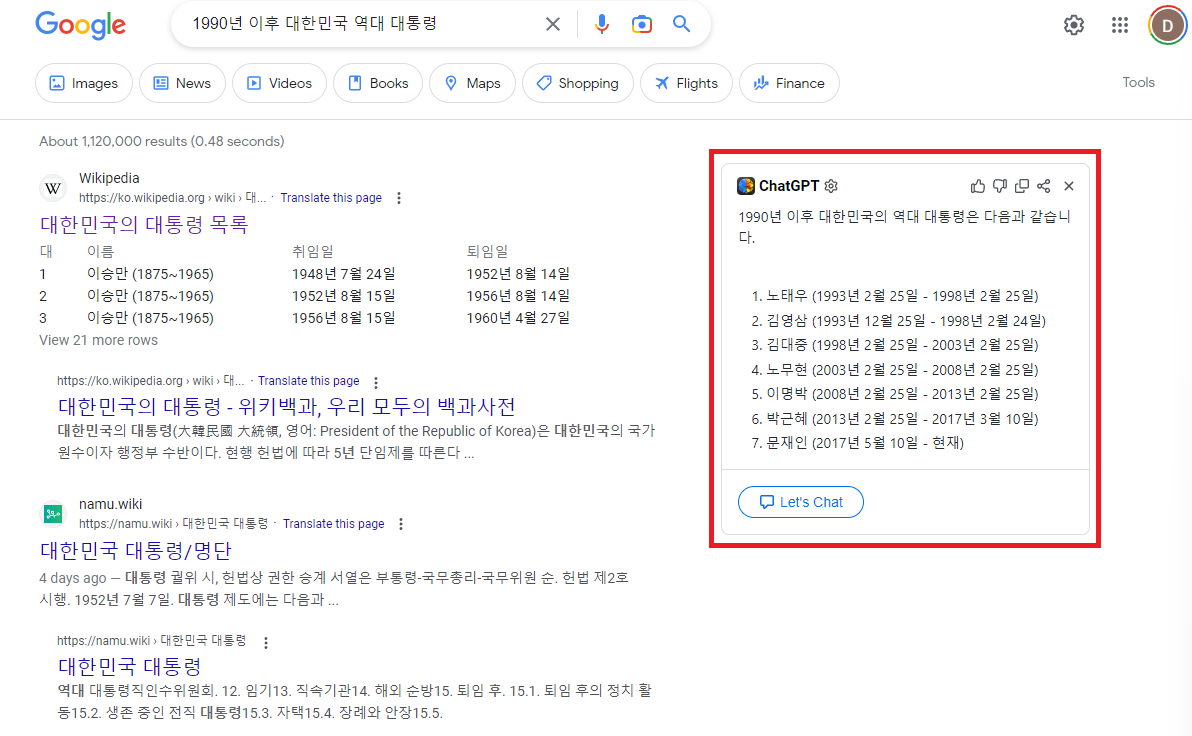Click ChatGPT entry 4. 노무현
The image size is (1192, 736).
coord(895,370)
